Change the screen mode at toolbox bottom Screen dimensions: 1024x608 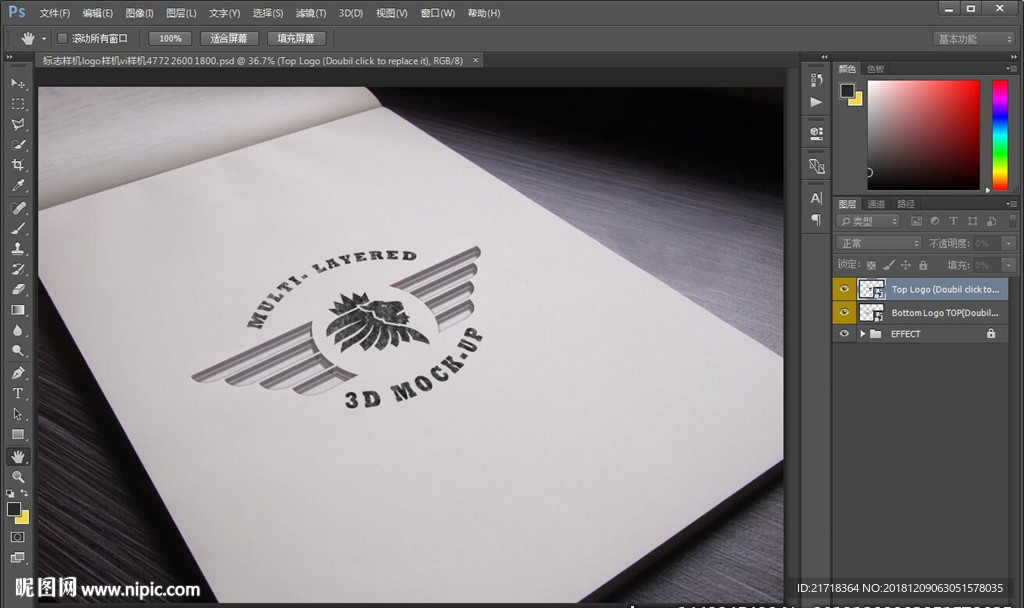point(18,558)
